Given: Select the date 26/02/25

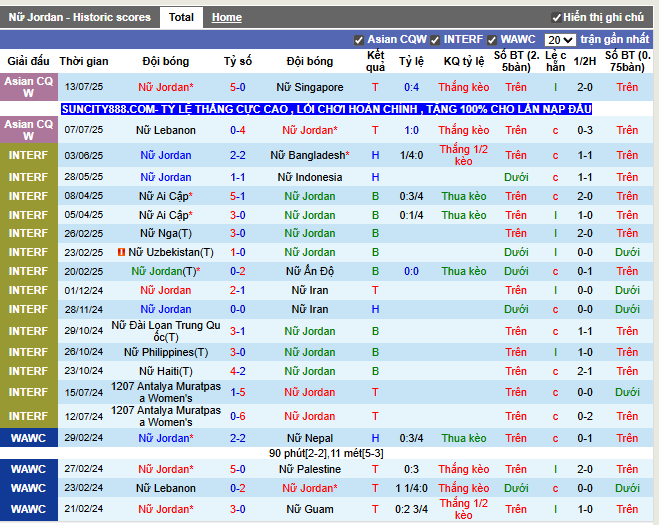Looking at the screenshot, I should tap(84, 233).
